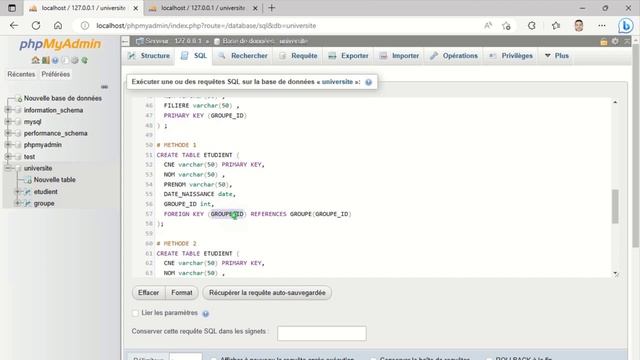
Task: Open the SQL tab
Action: (x=194, y=56)
